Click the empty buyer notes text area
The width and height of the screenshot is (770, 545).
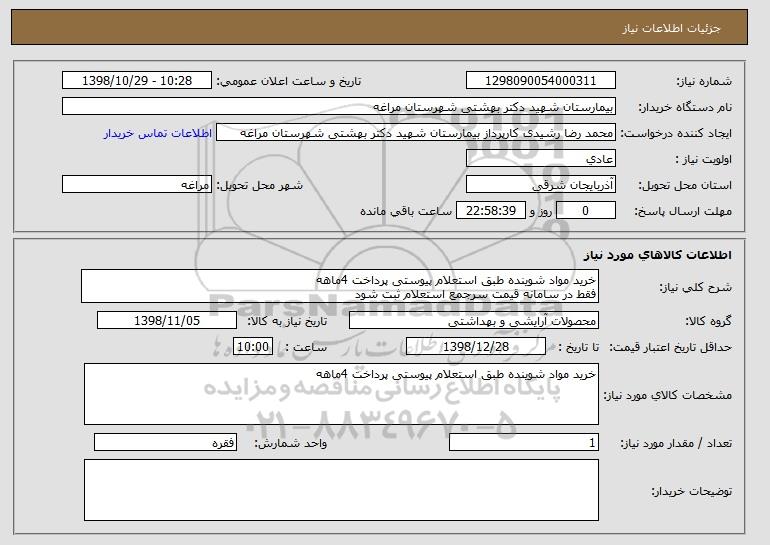341,490
